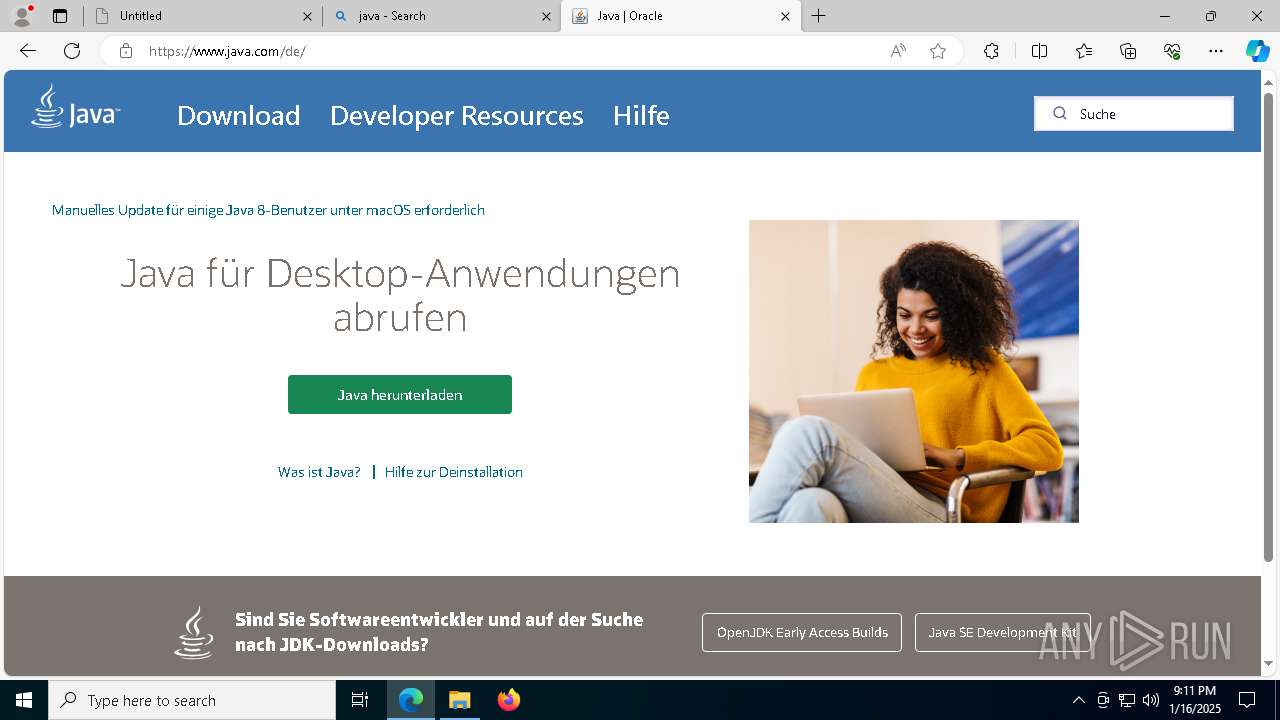Screen dimensions: 1280x720
Task: Open Hilfe zur Deinstallation link
Action: [454, 472]
